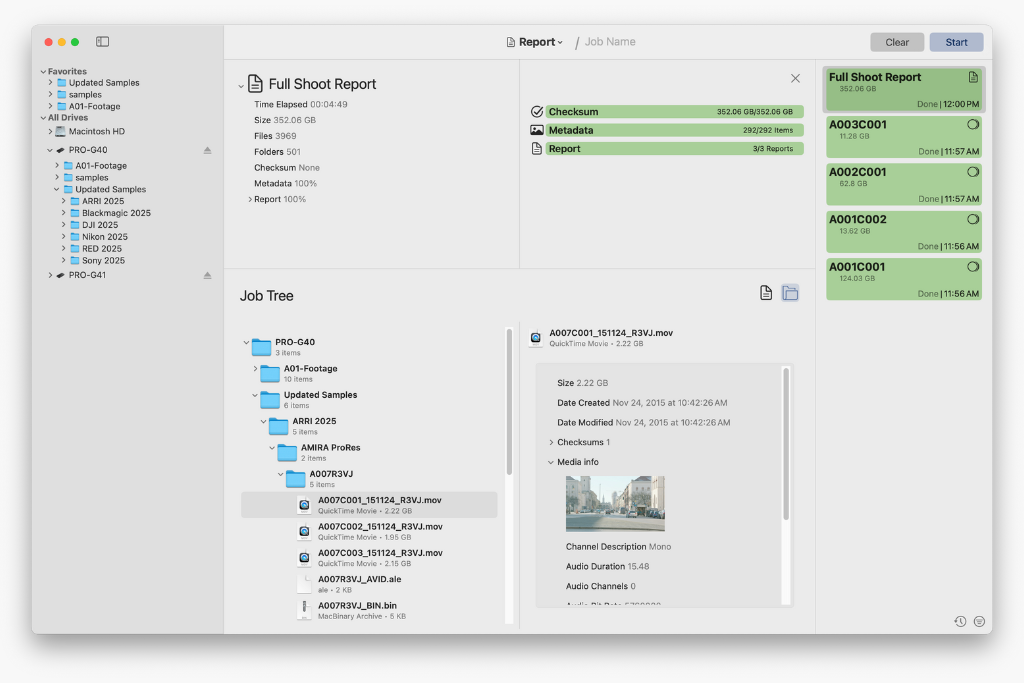Click the A003C001 job status icon
The height and width of the screenshot is (683, 1024).
coord(972,125)
